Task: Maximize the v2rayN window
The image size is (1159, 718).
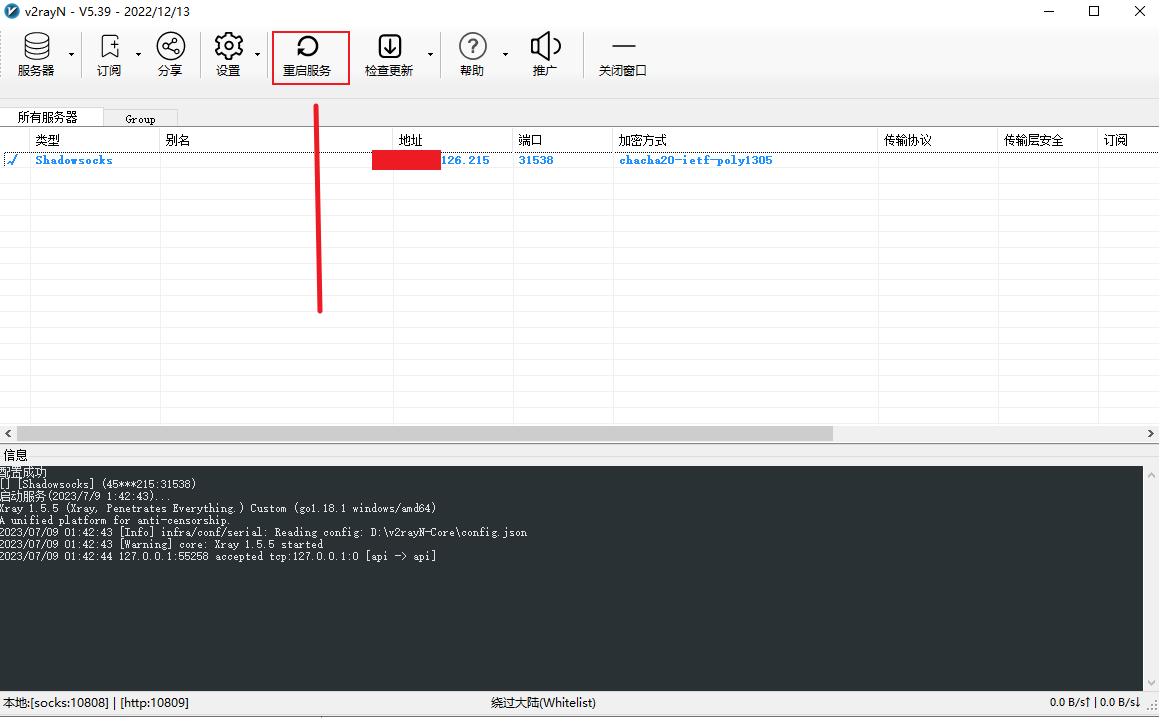Action: [x=1094, y=11]
